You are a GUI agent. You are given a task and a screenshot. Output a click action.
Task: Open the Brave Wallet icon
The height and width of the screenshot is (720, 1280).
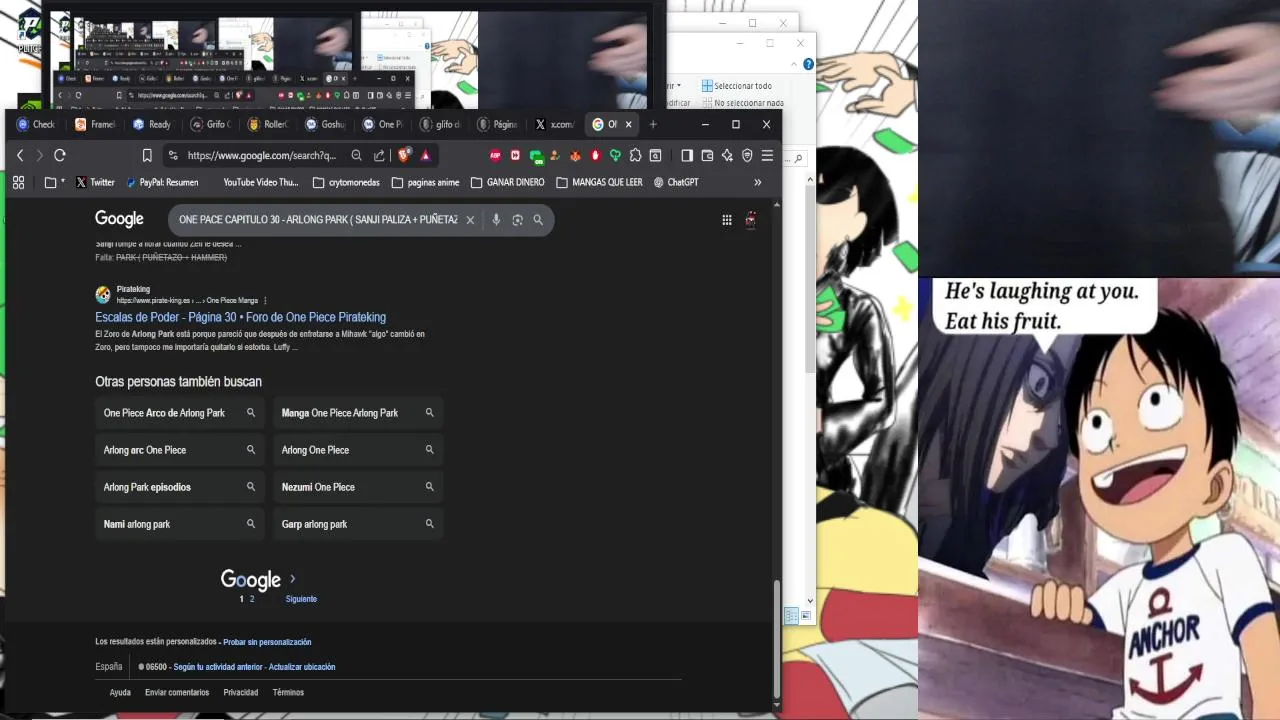707,155
